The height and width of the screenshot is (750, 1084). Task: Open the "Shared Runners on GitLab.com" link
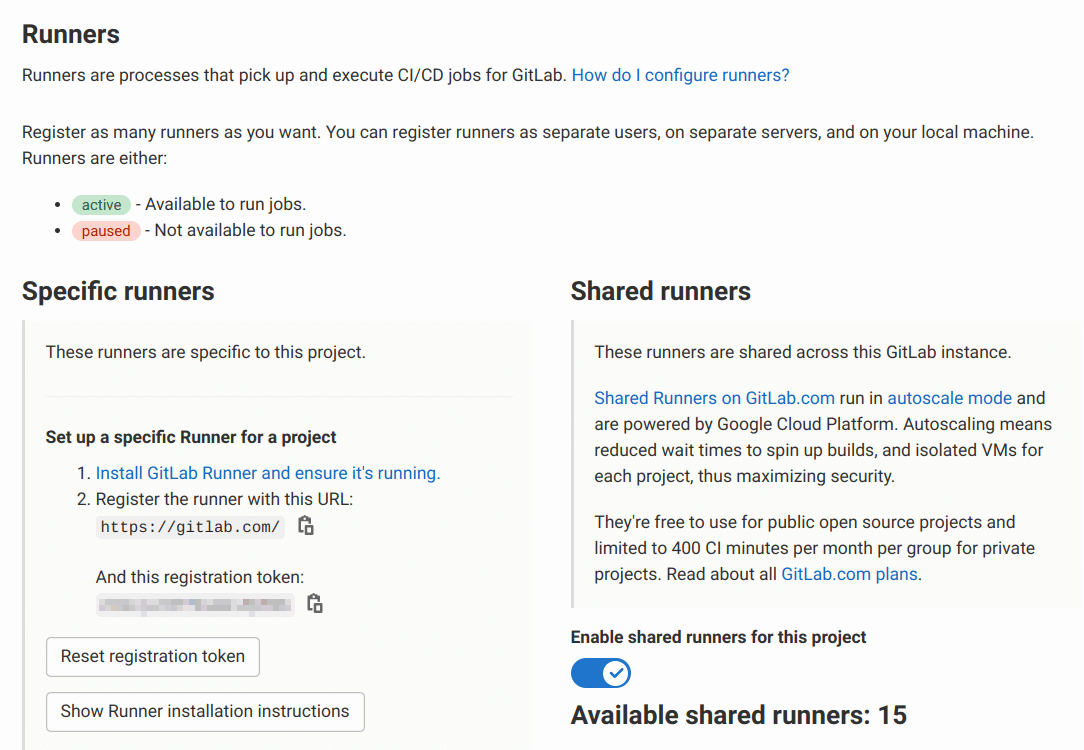714,398
